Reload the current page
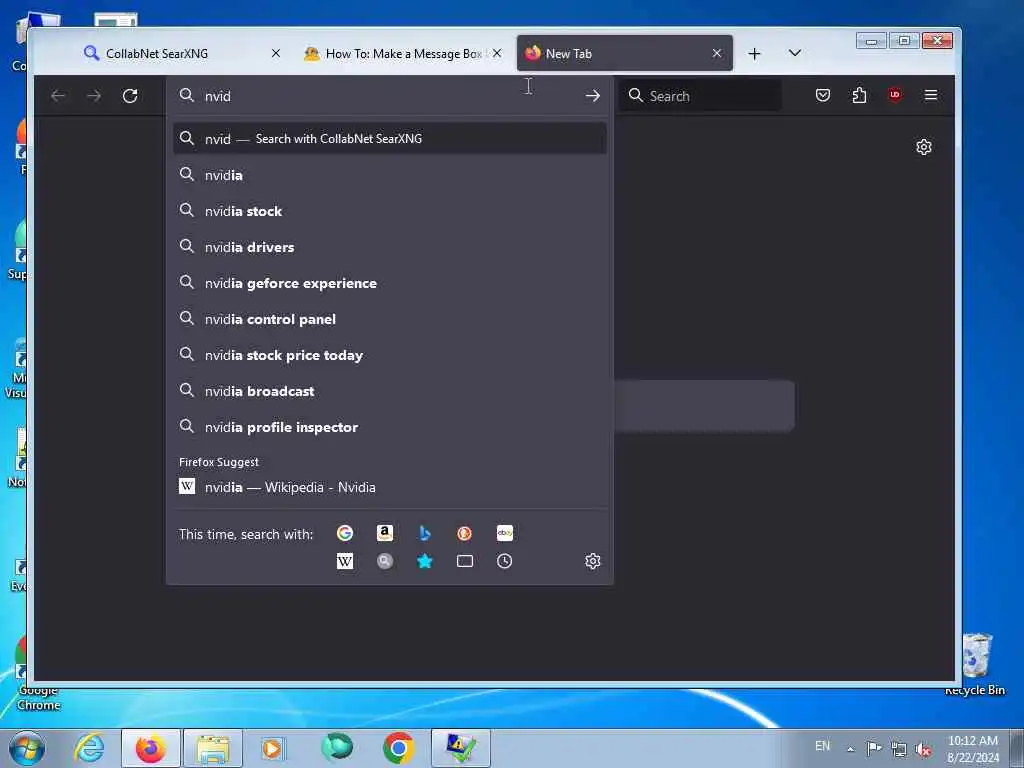The height and width of the screenshot is (768, 1024). (130, 96)
